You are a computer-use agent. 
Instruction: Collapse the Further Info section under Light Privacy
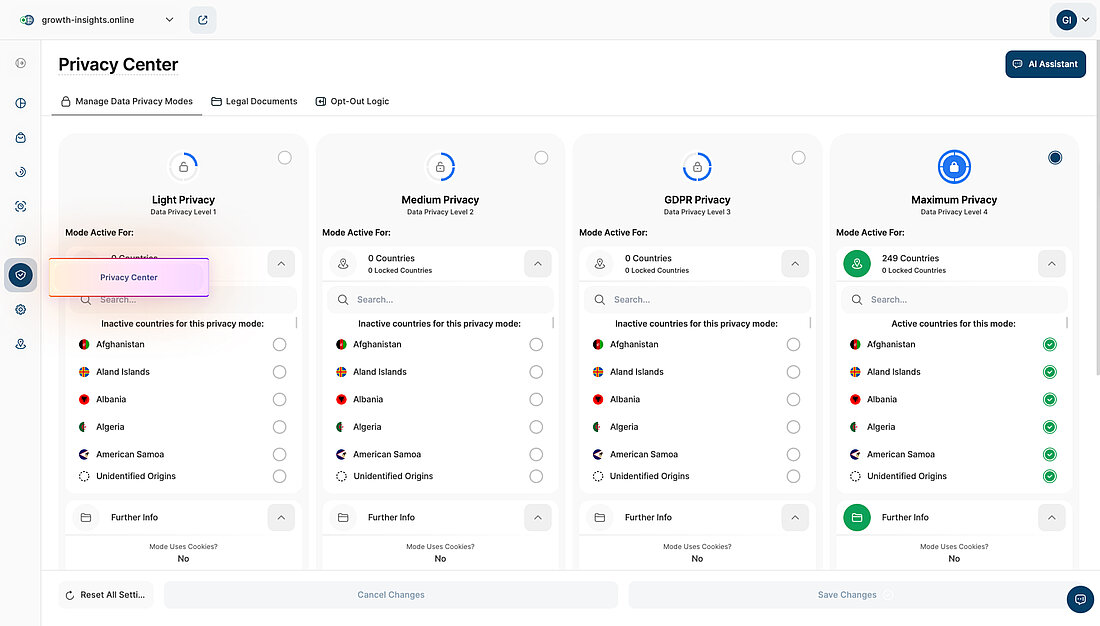pos(281,517)
